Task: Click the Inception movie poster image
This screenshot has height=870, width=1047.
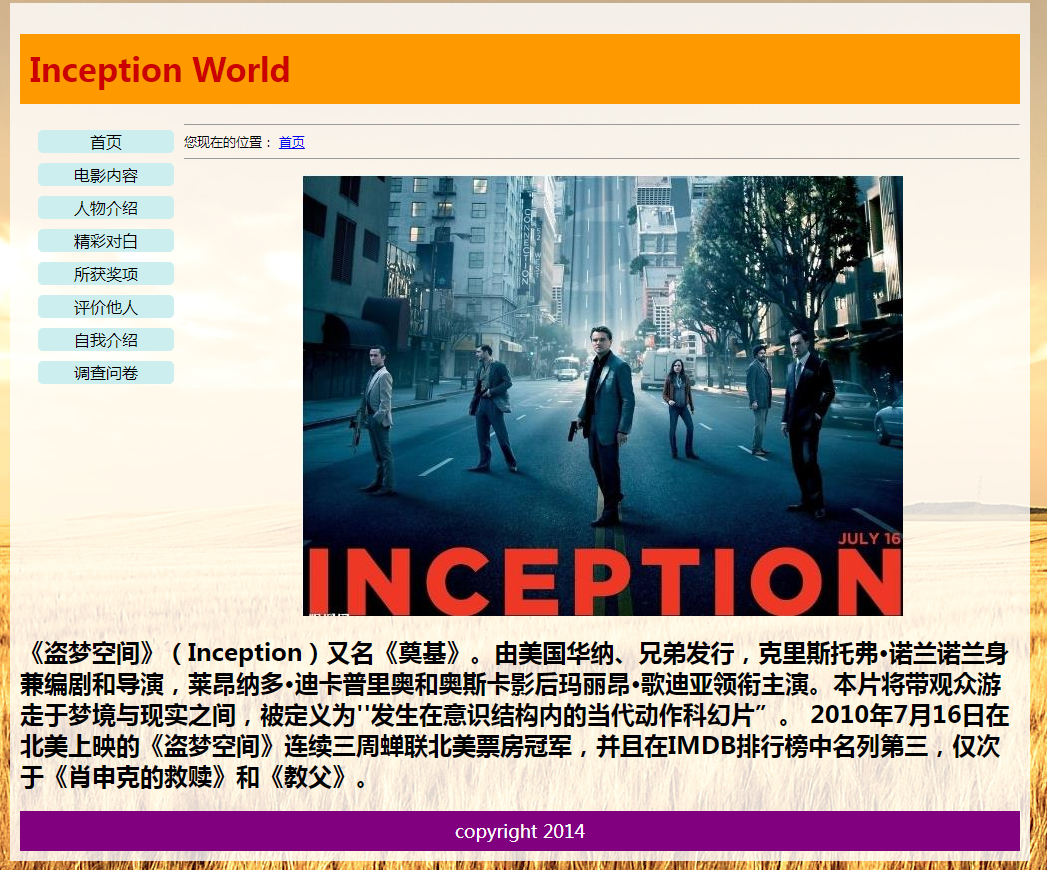Action: 602,395
